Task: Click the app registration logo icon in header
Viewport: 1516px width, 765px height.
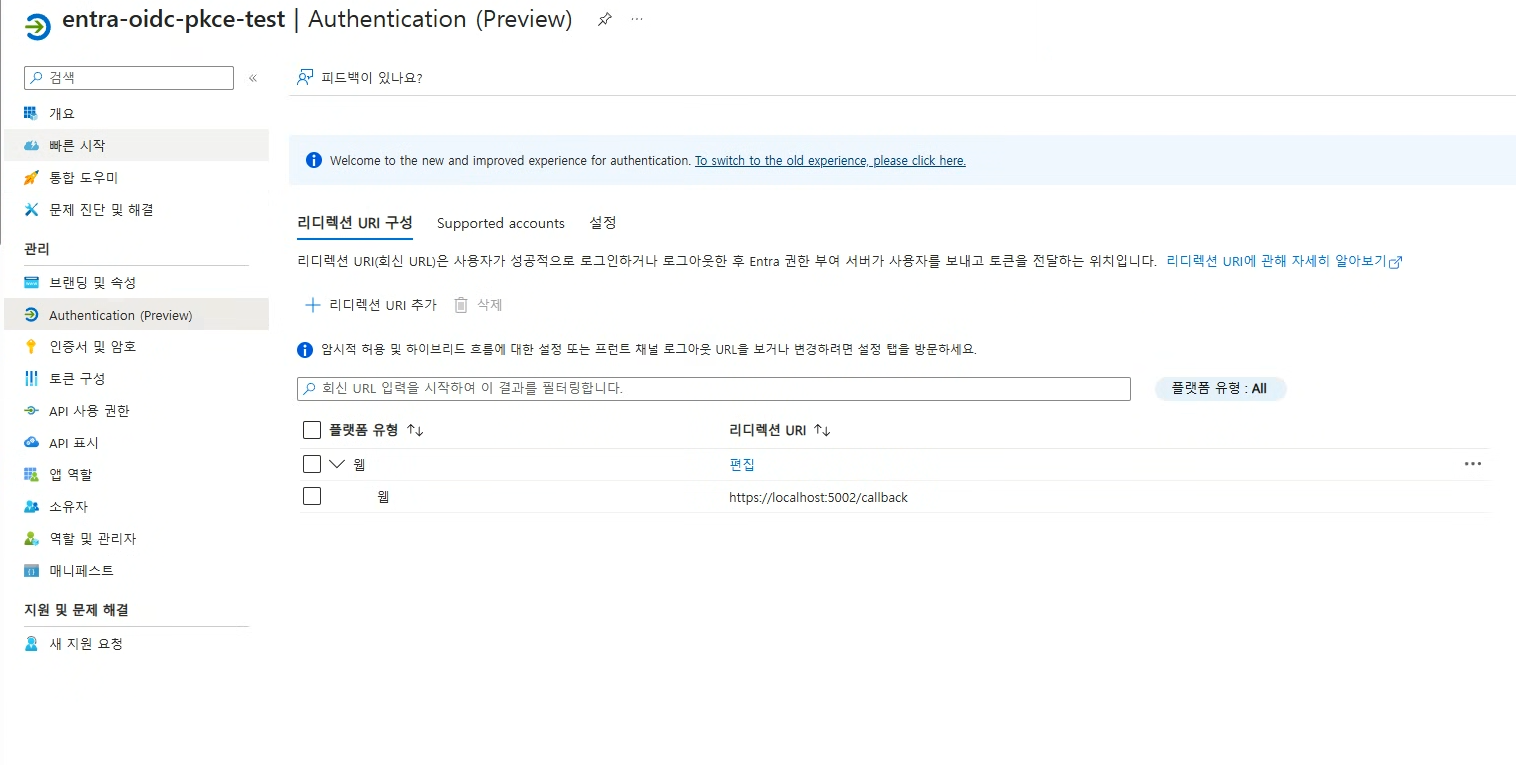Action: [37, 26]
